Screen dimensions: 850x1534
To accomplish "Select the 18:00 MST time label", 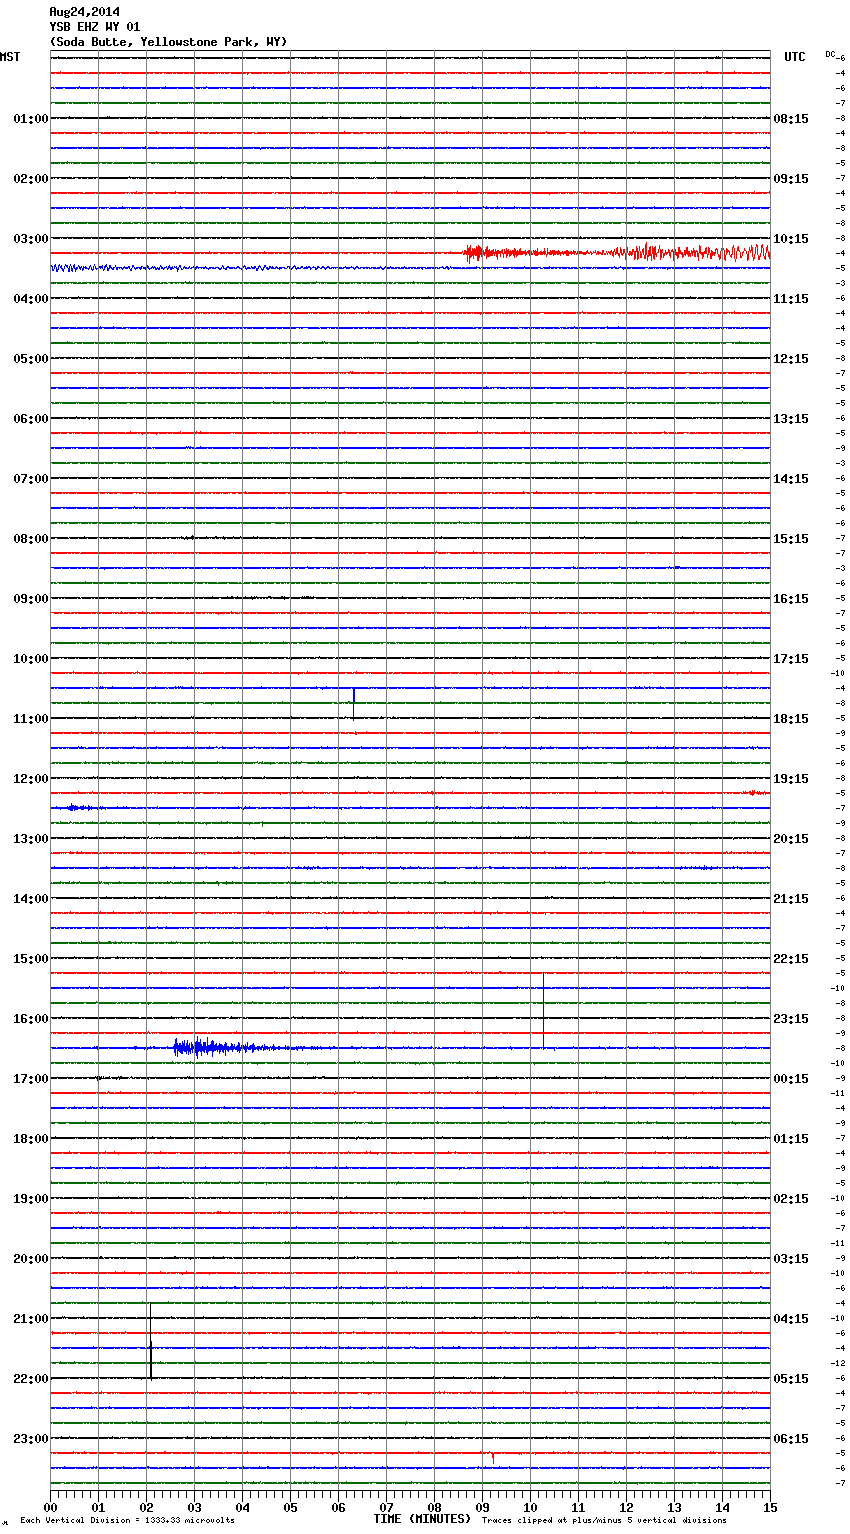I will (x=31, y=1138).
